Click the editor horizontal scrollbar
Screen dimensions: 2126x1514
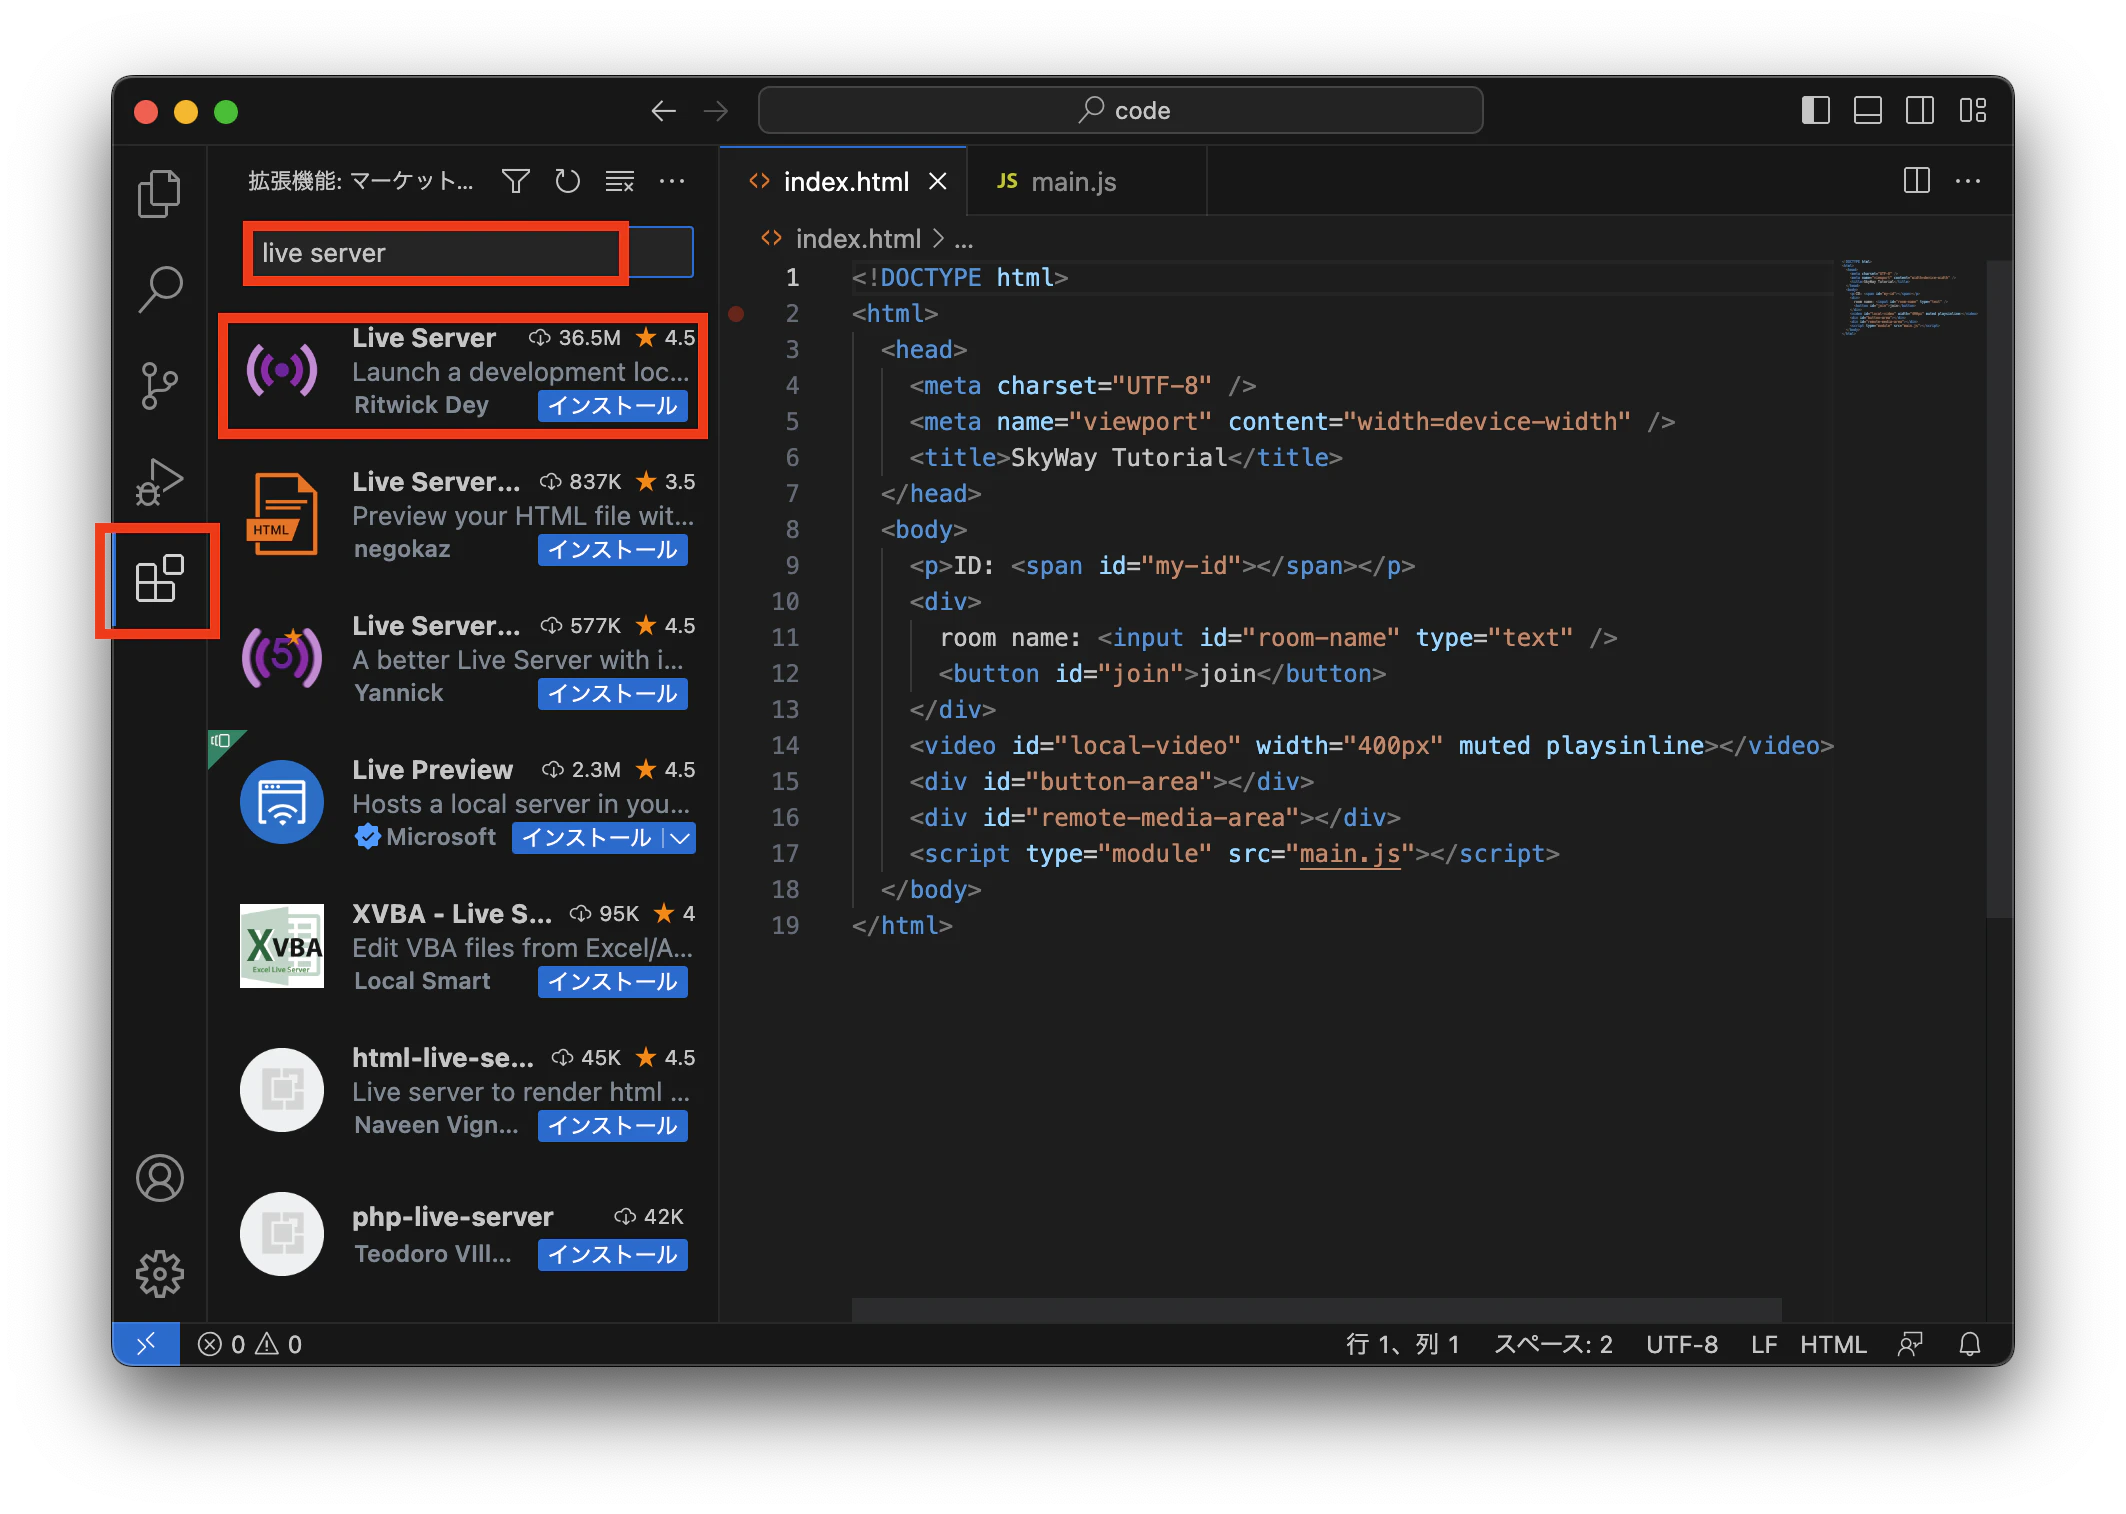[x=1316, y=1309]
